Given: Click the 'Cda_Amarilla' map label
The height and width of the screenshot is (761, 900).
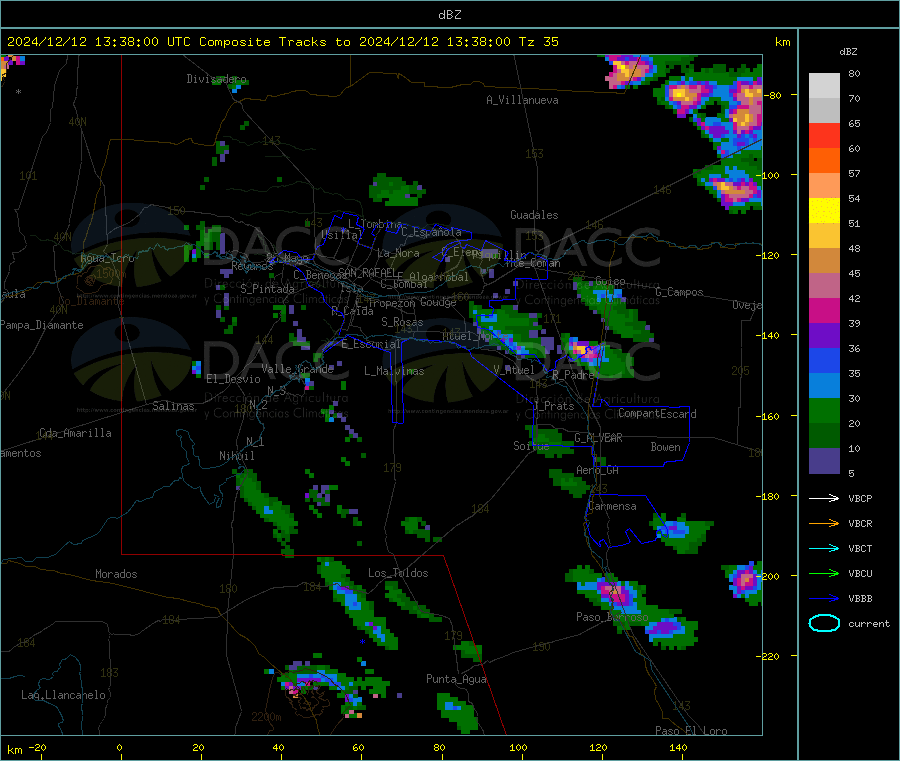Looking at the screenshot, I should (x=75, y=433).
